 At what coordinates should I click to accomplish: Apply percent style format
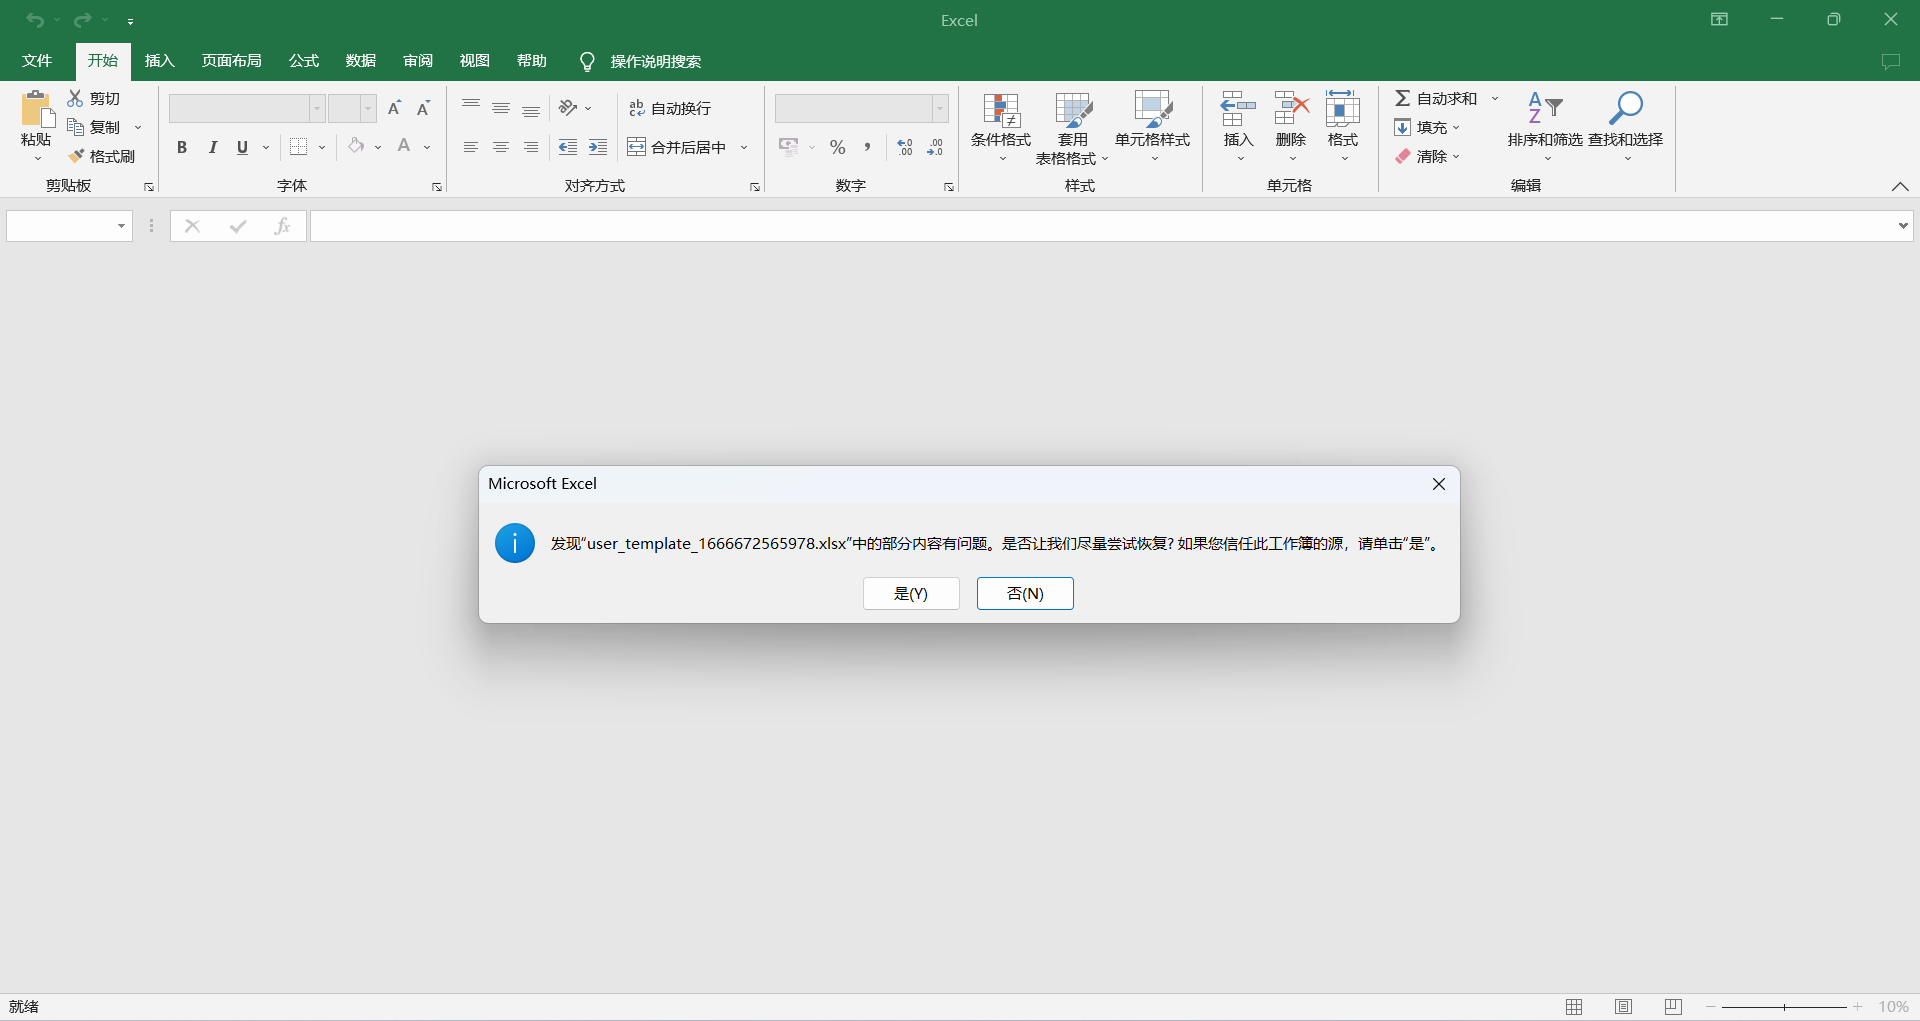(838, 147)
